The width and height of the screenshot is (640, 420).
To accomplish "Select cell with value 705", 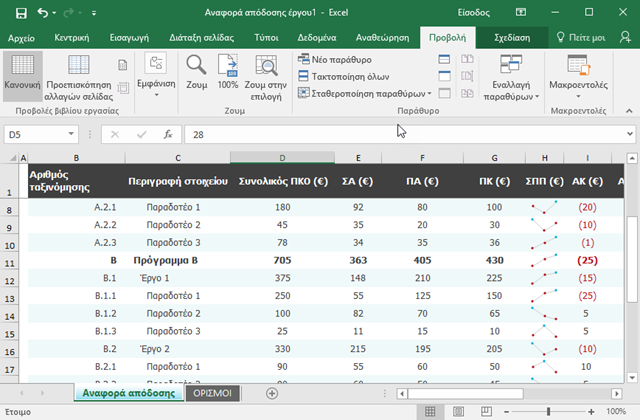I will click(282, 260).
